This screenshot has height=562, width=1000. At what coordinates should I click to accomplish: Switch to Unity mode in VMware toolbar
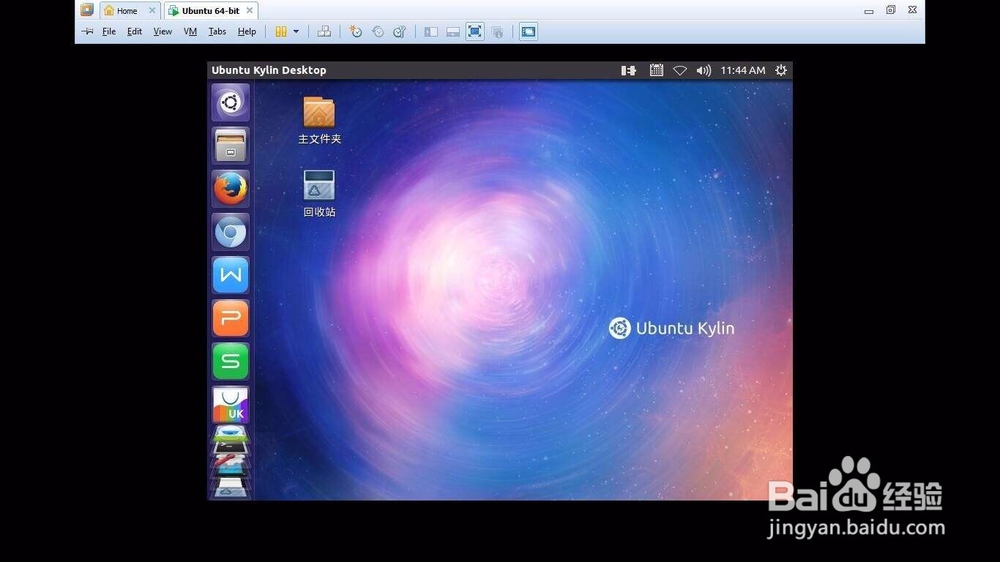(497, 31)
